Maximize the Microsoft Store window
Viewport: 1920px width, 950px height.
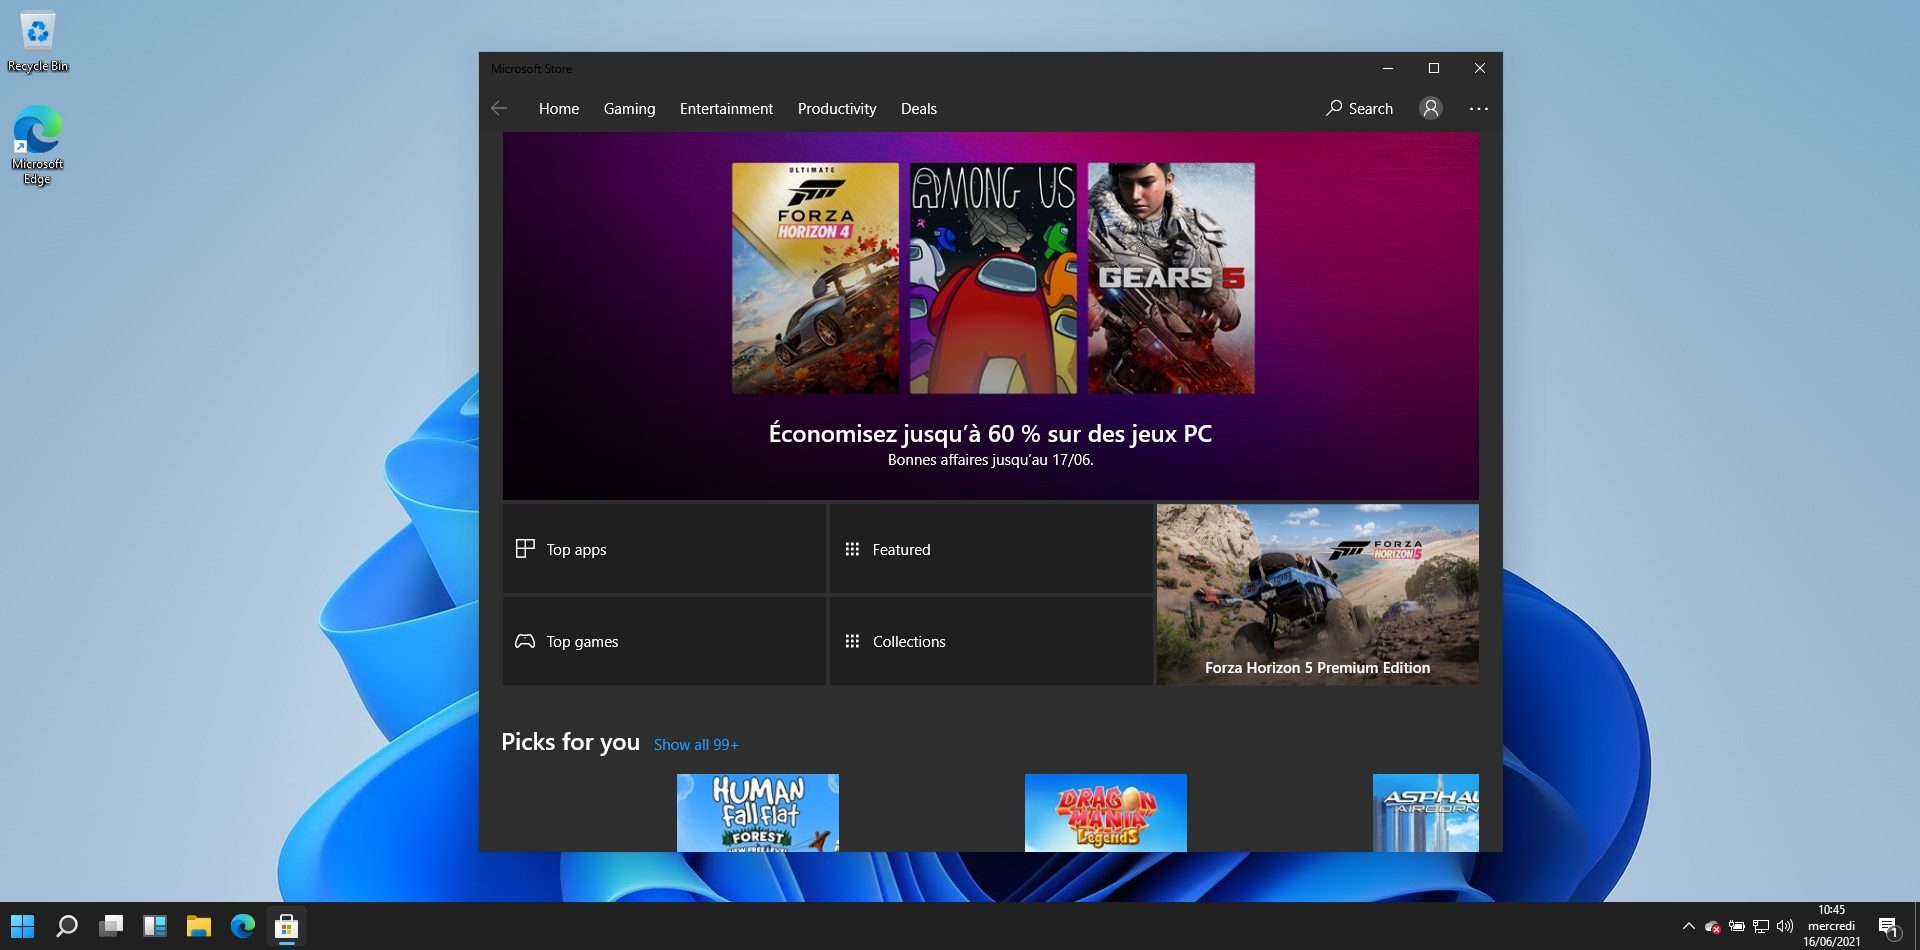point(1433,68)
